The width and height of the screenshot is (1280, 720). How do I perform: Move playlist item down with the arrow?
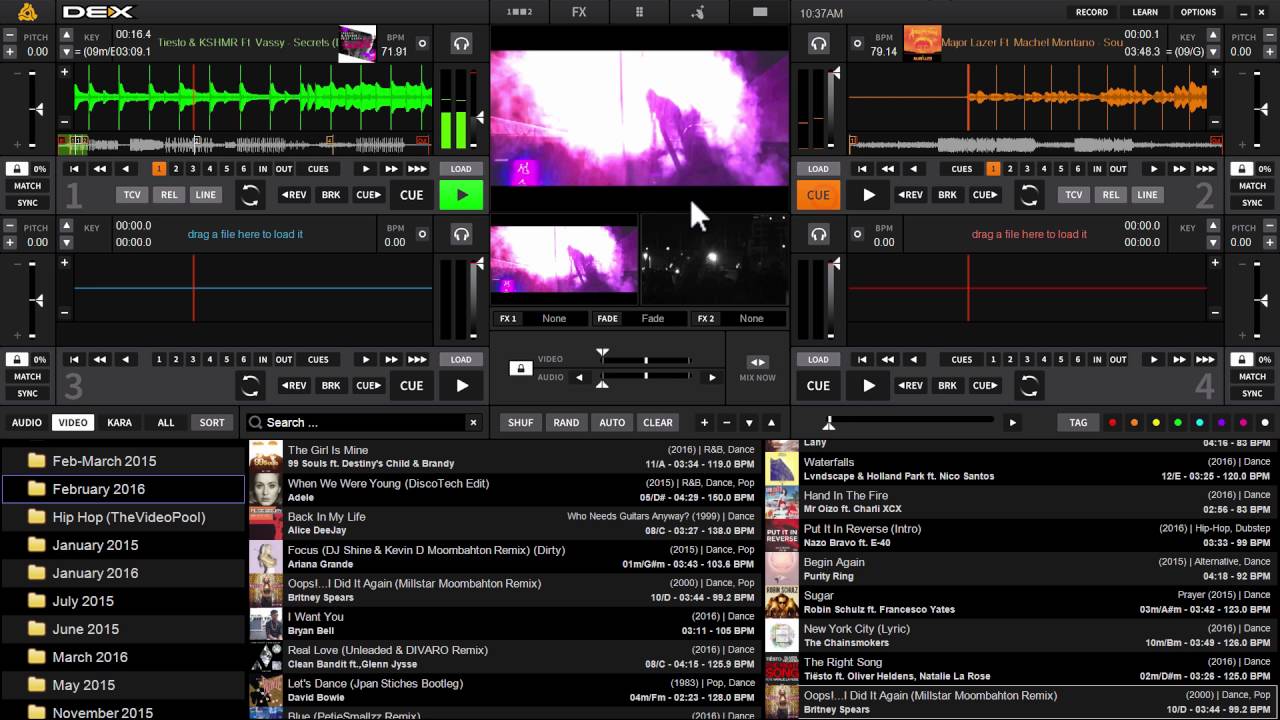(749, 423)
